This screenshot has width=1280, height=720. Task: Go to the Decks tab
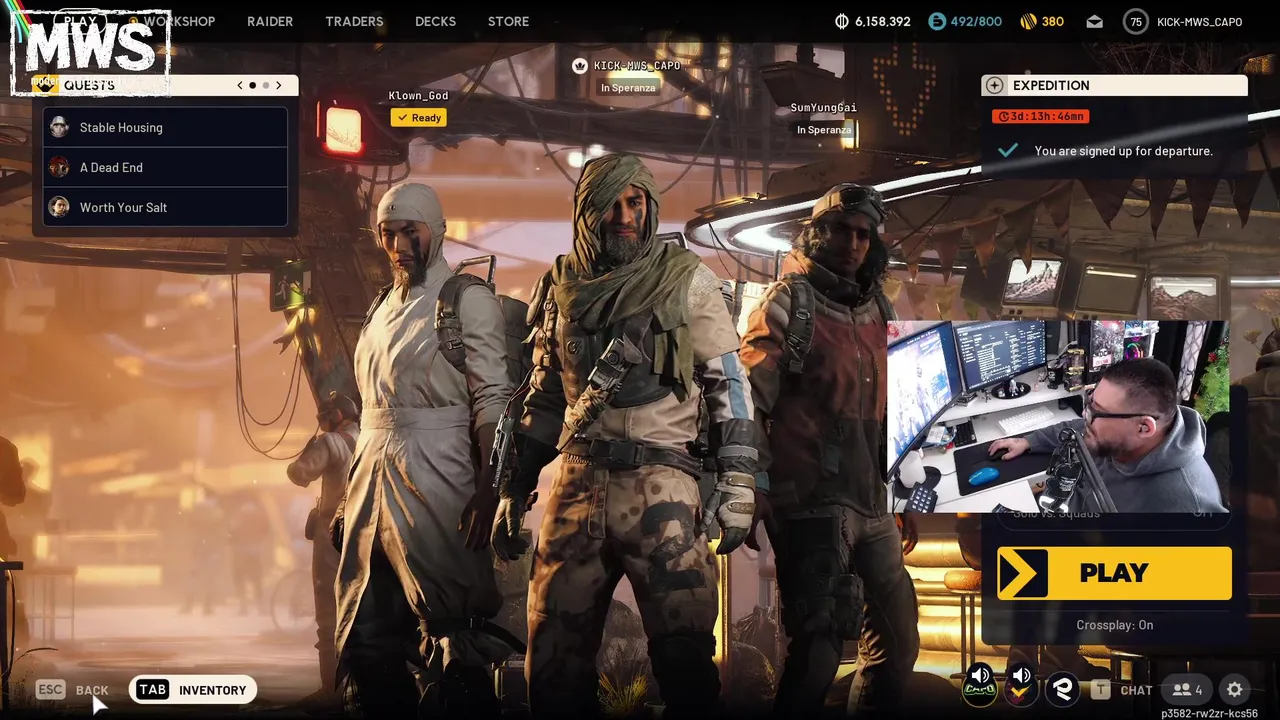(435, 21)
